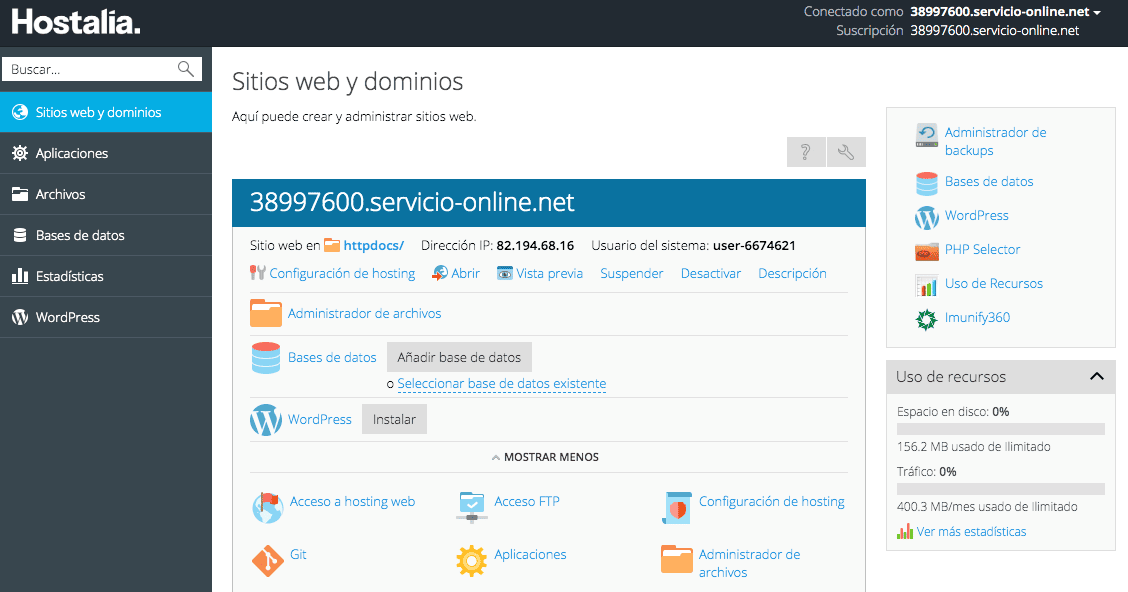The image size is (1128, 592).
Task: Collapse the Uso de recursos panel
Action: tap(1096, 376)
